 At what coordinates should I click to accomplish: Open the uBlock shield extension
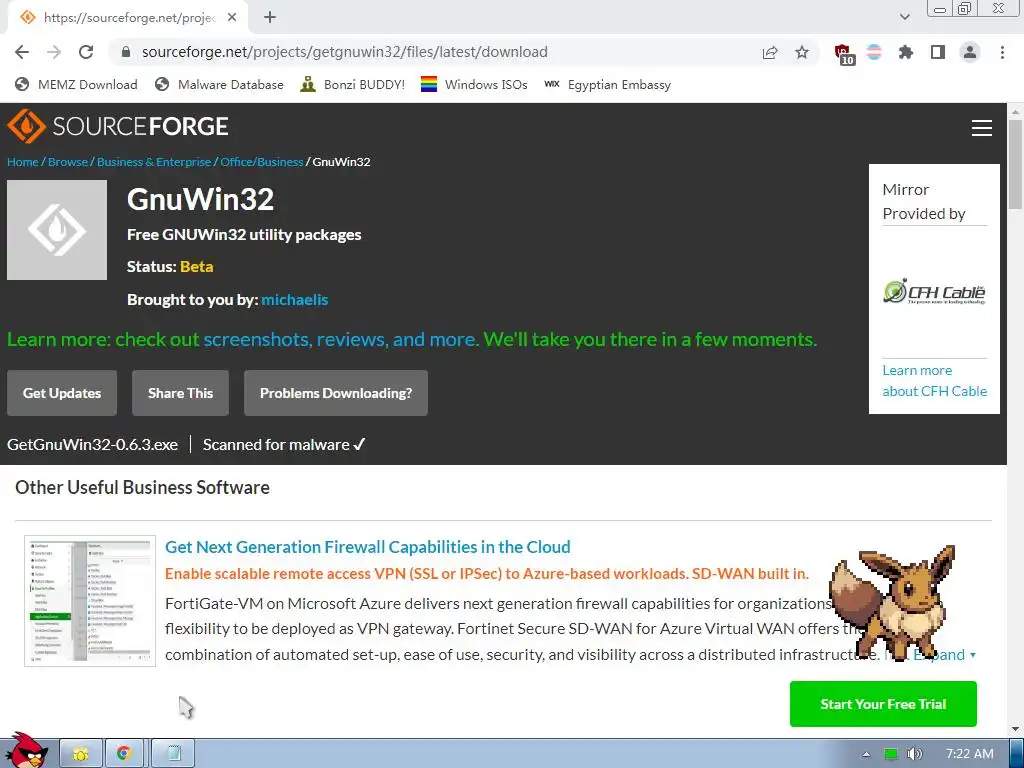tap(844, 54)
